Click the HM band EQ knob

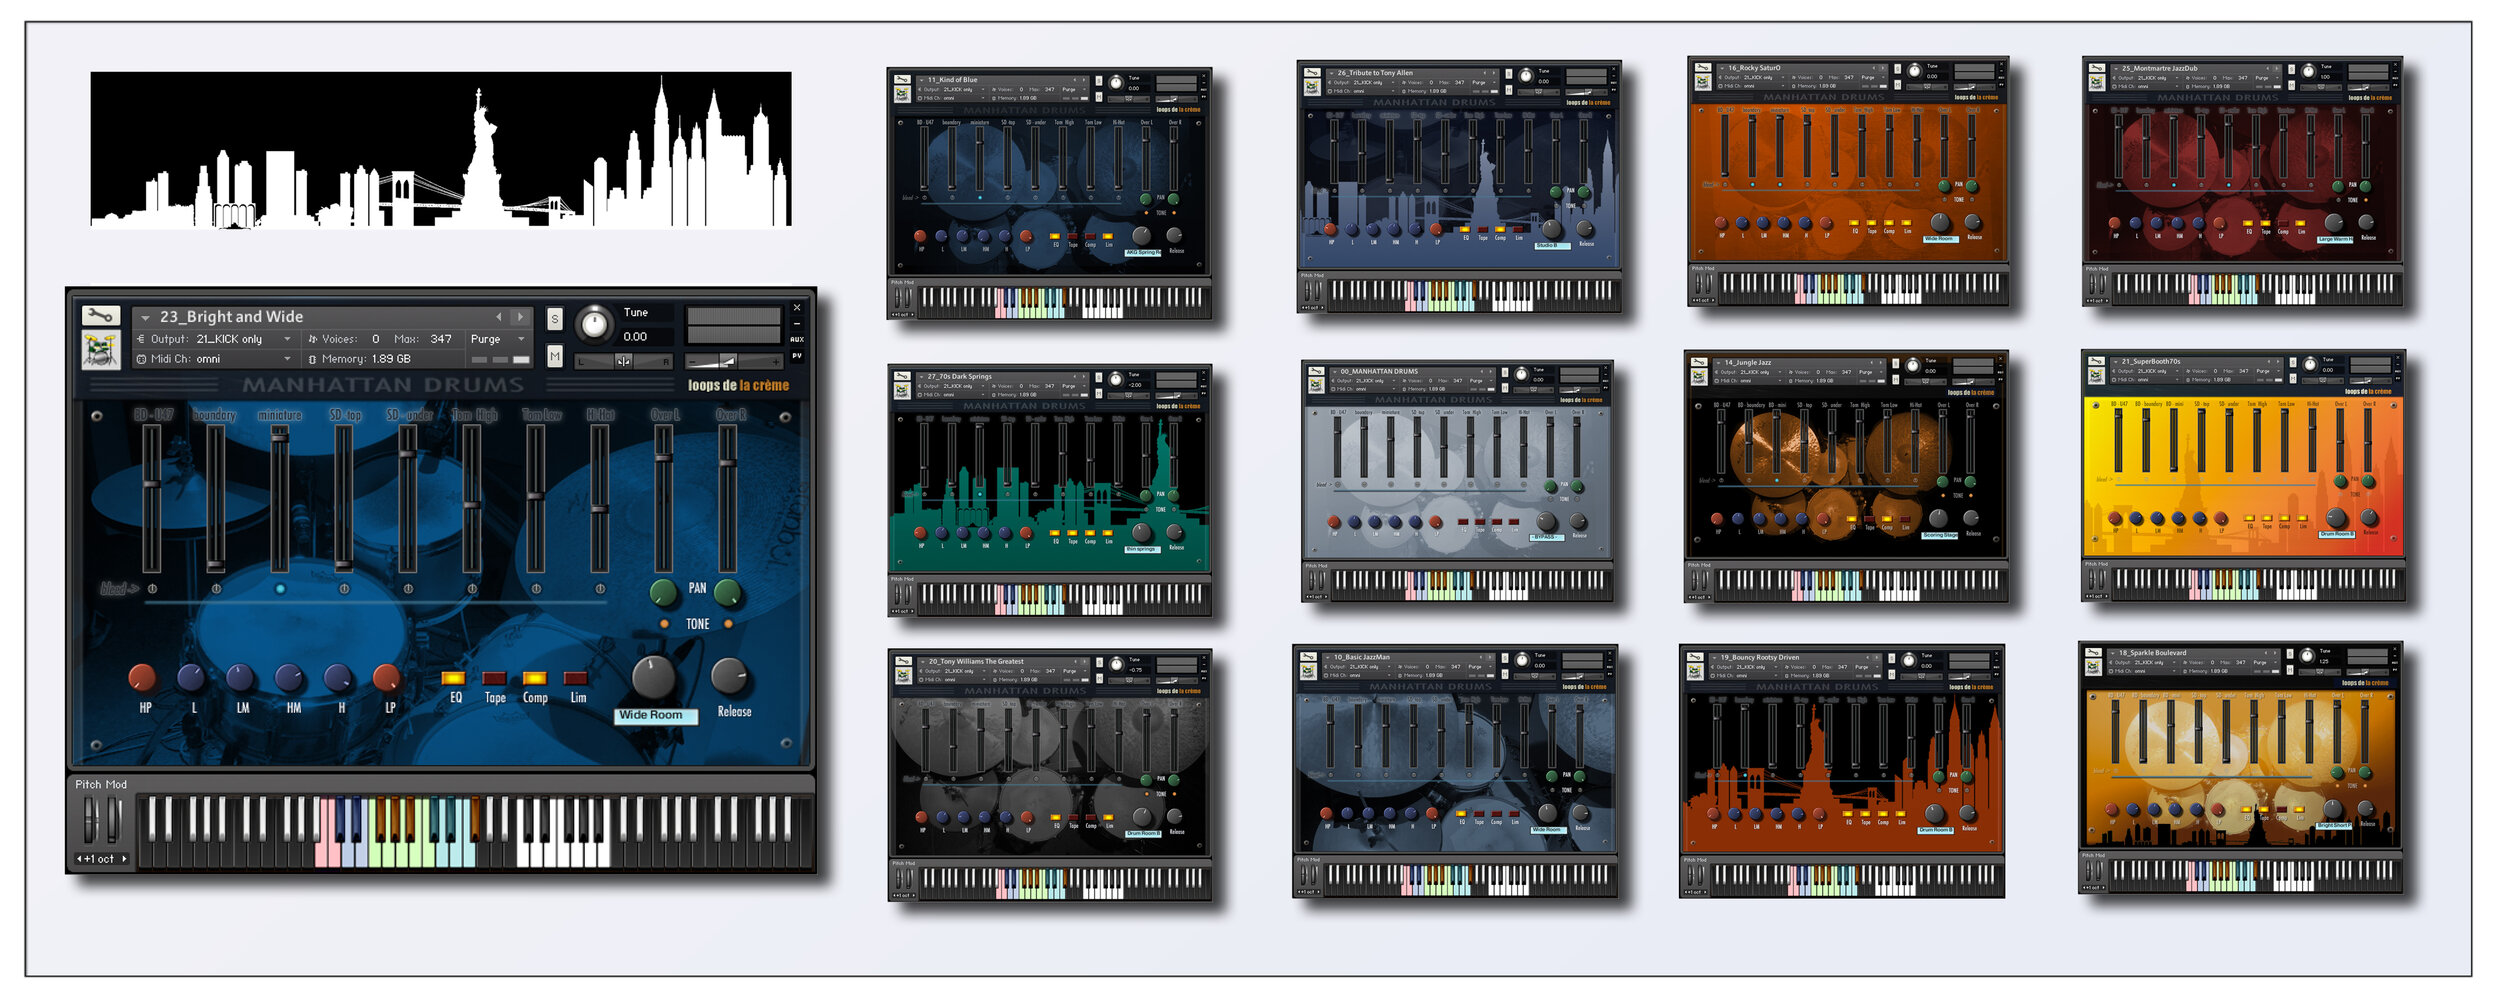click(x=289, y=678)
